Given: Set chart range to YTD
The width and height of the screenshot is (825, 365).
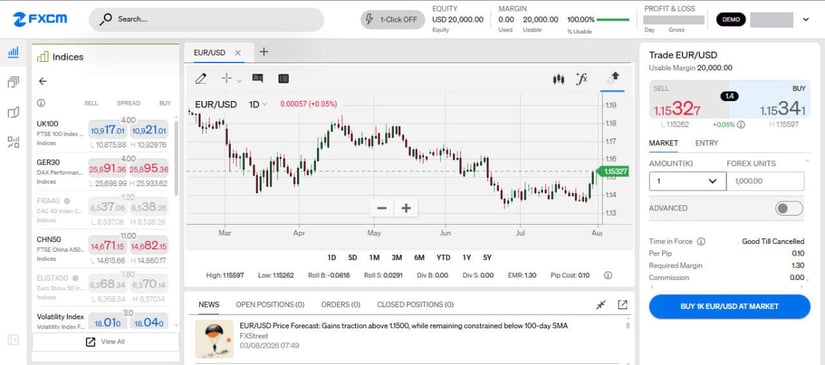Looking at the screenshot, I should click(x=444, y=258).
